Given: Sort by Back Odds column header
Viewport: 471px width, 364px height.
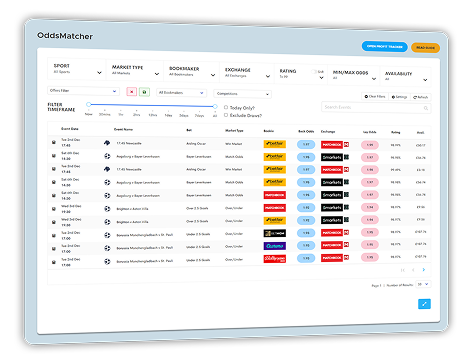Looking at the screenshot, I should click(306, 131).
